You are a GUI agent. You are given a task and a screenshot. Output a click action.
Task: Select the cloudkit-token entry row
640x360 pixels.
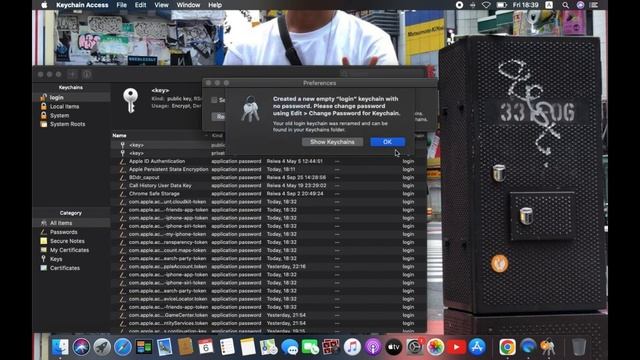point(269,202)
